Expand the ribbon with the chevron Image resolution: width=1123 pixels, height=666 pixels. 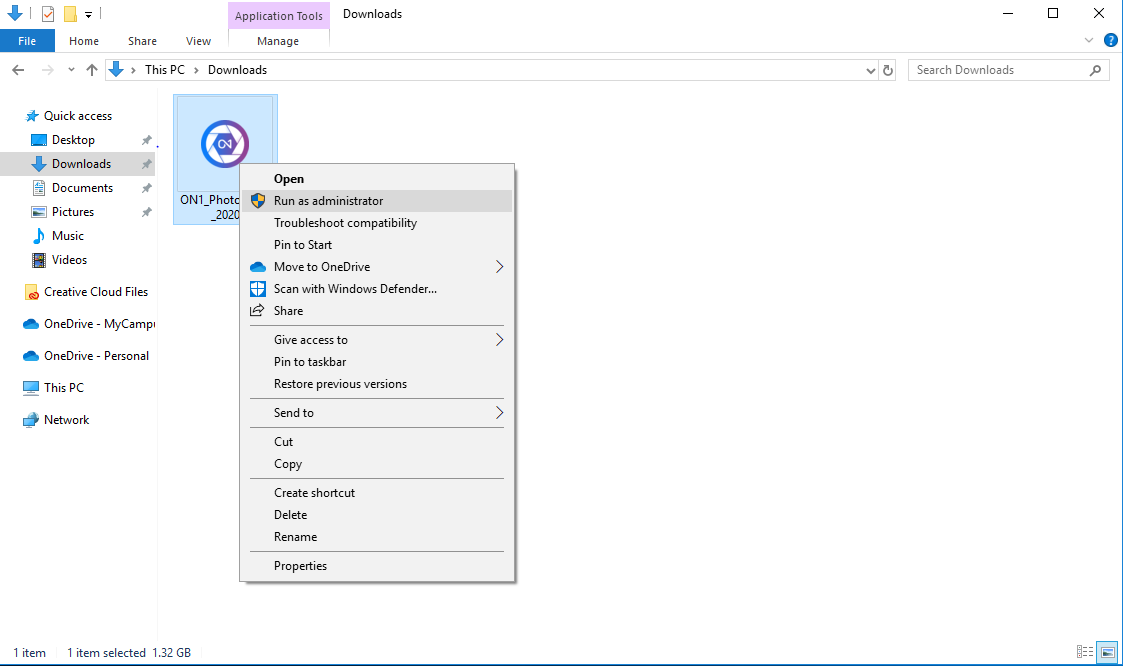click(1090, 41)
